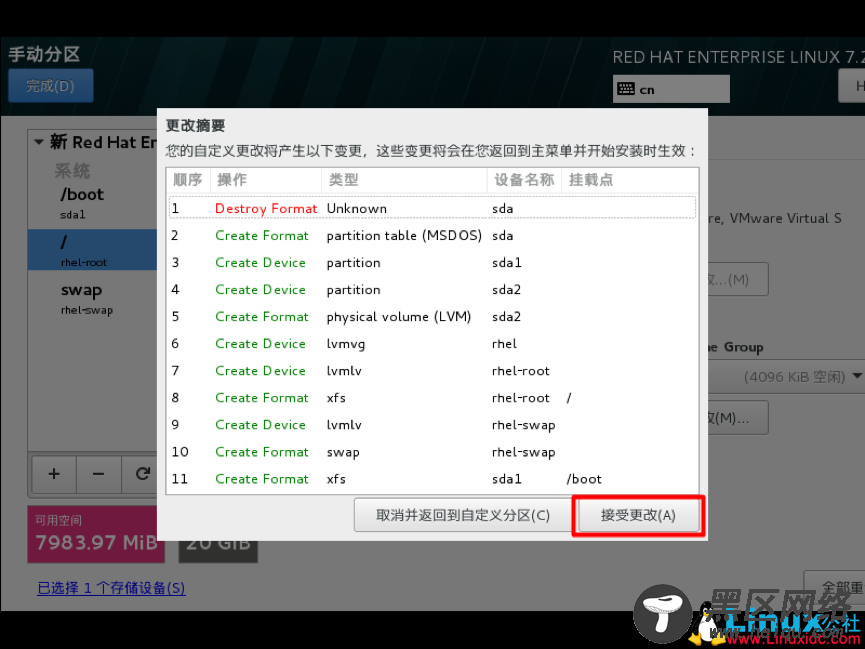Open the 已选择 1 个存储设备(S) link
The height and width of the screenshot is (649, 865).
pyautogui.click(x=111, y=588)
